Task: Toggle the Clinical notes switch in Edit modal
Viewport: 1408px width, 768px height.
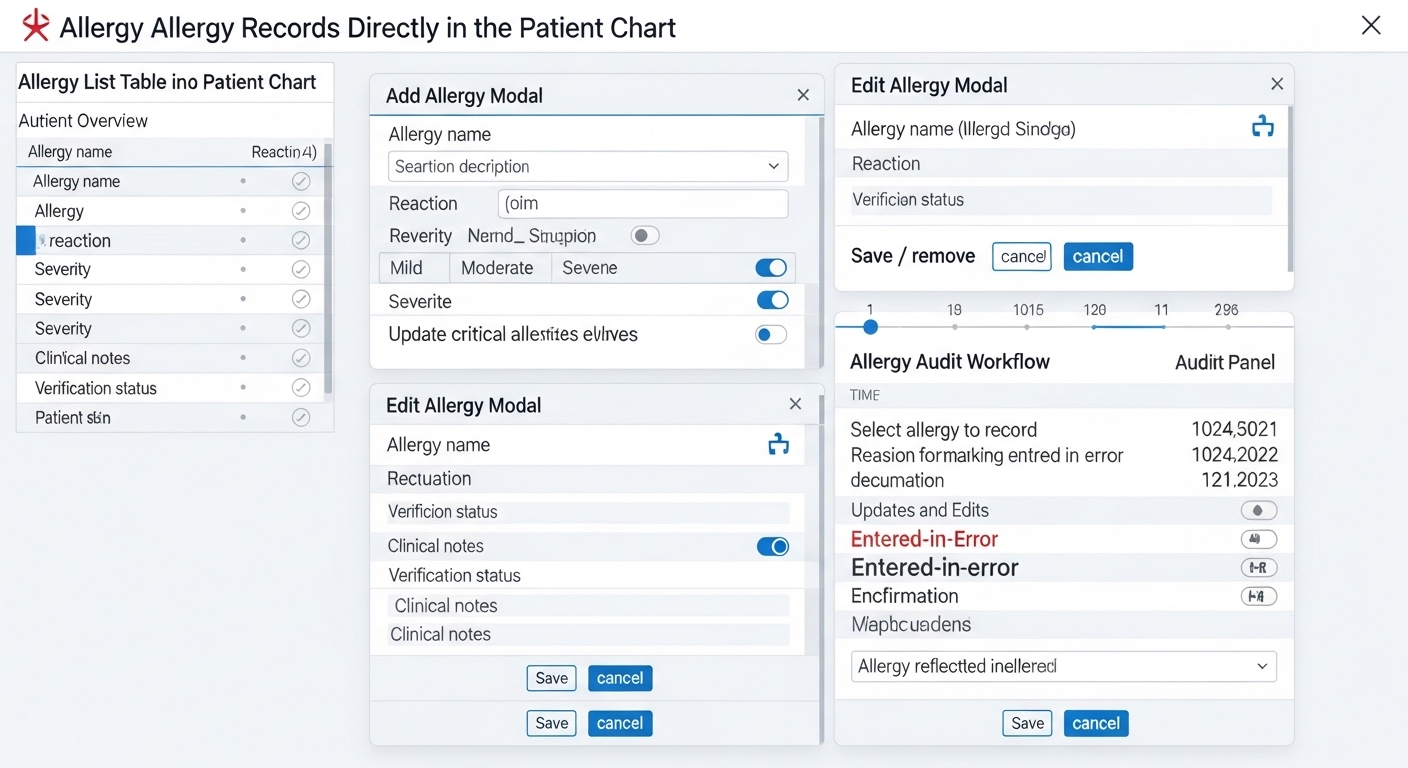Action: point(772,546)
